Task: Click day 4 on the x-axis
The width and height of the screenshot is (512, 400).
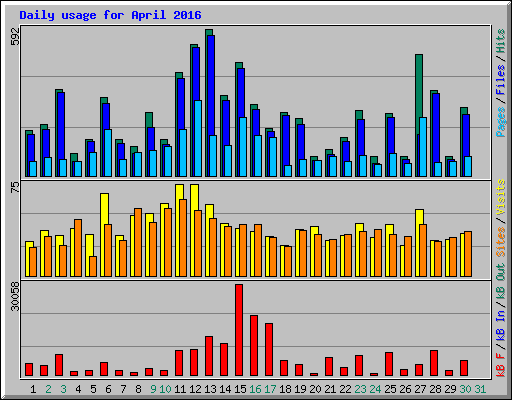Action: tap(78, 389)
